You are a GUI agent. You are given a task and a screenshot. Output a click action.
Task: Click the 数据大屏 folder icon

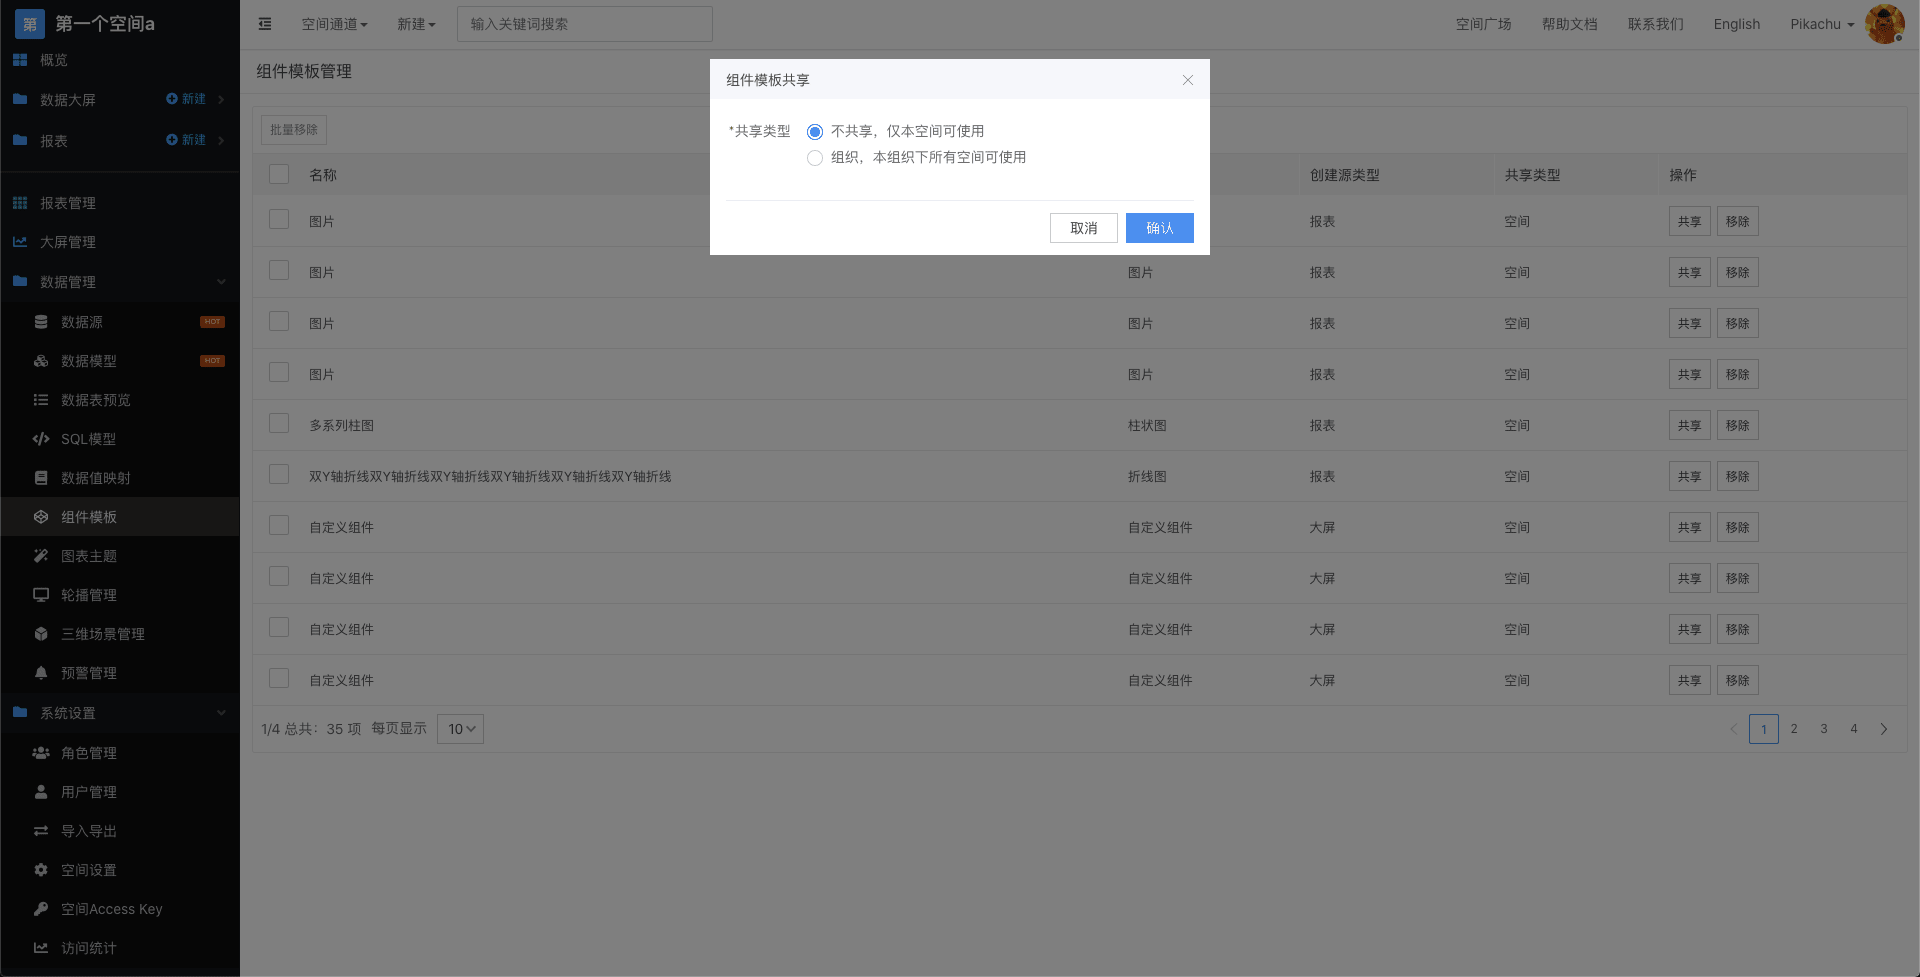click(20, 99)
